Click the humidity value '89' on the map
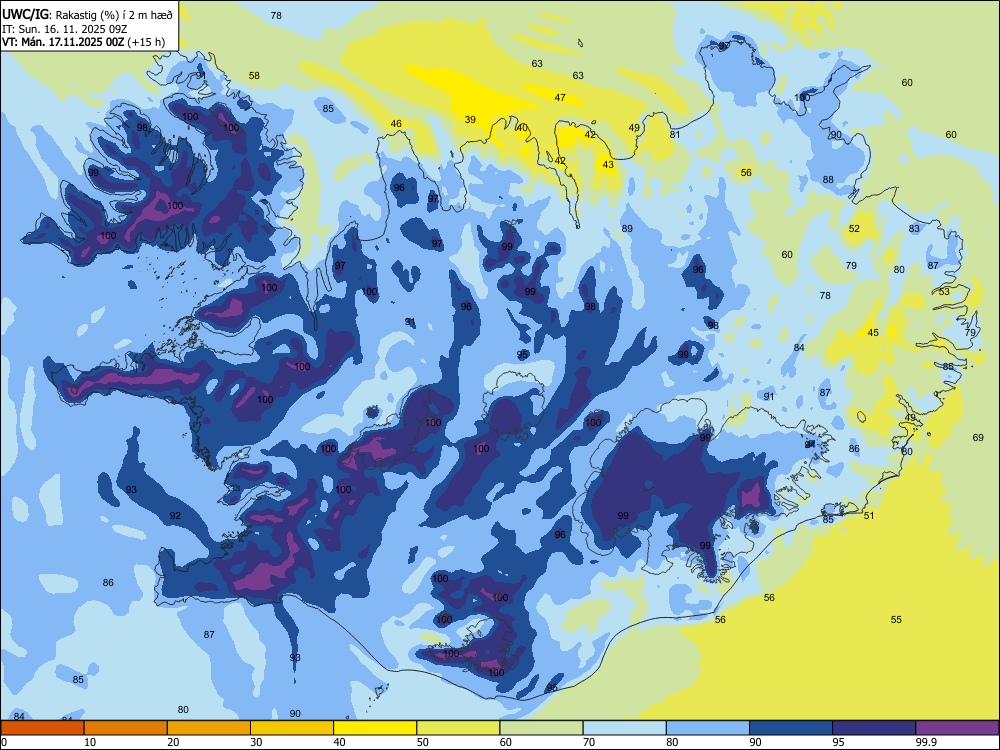The height and width of the screenshot is (750, 1000). tap(627, 228)
